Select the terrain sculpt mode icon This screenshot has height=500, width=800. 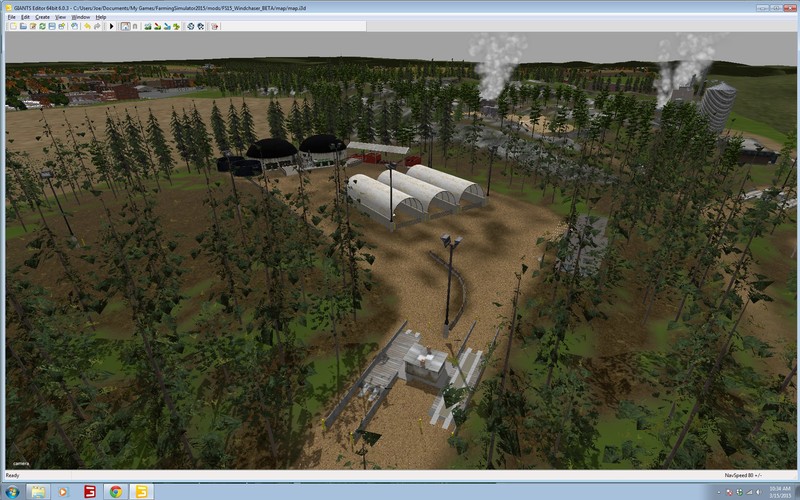click(x=147, y=26)
